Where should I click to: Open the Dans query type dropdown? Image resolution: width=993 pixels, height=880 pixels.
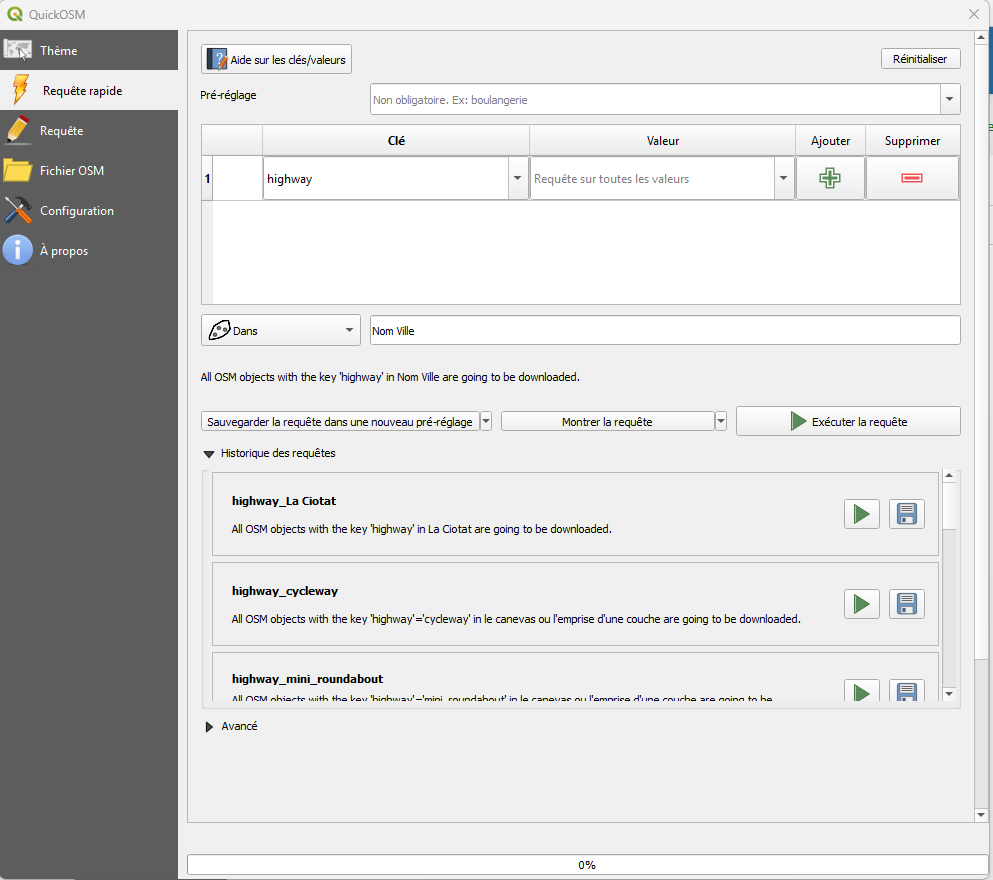(x=281, y=330)
